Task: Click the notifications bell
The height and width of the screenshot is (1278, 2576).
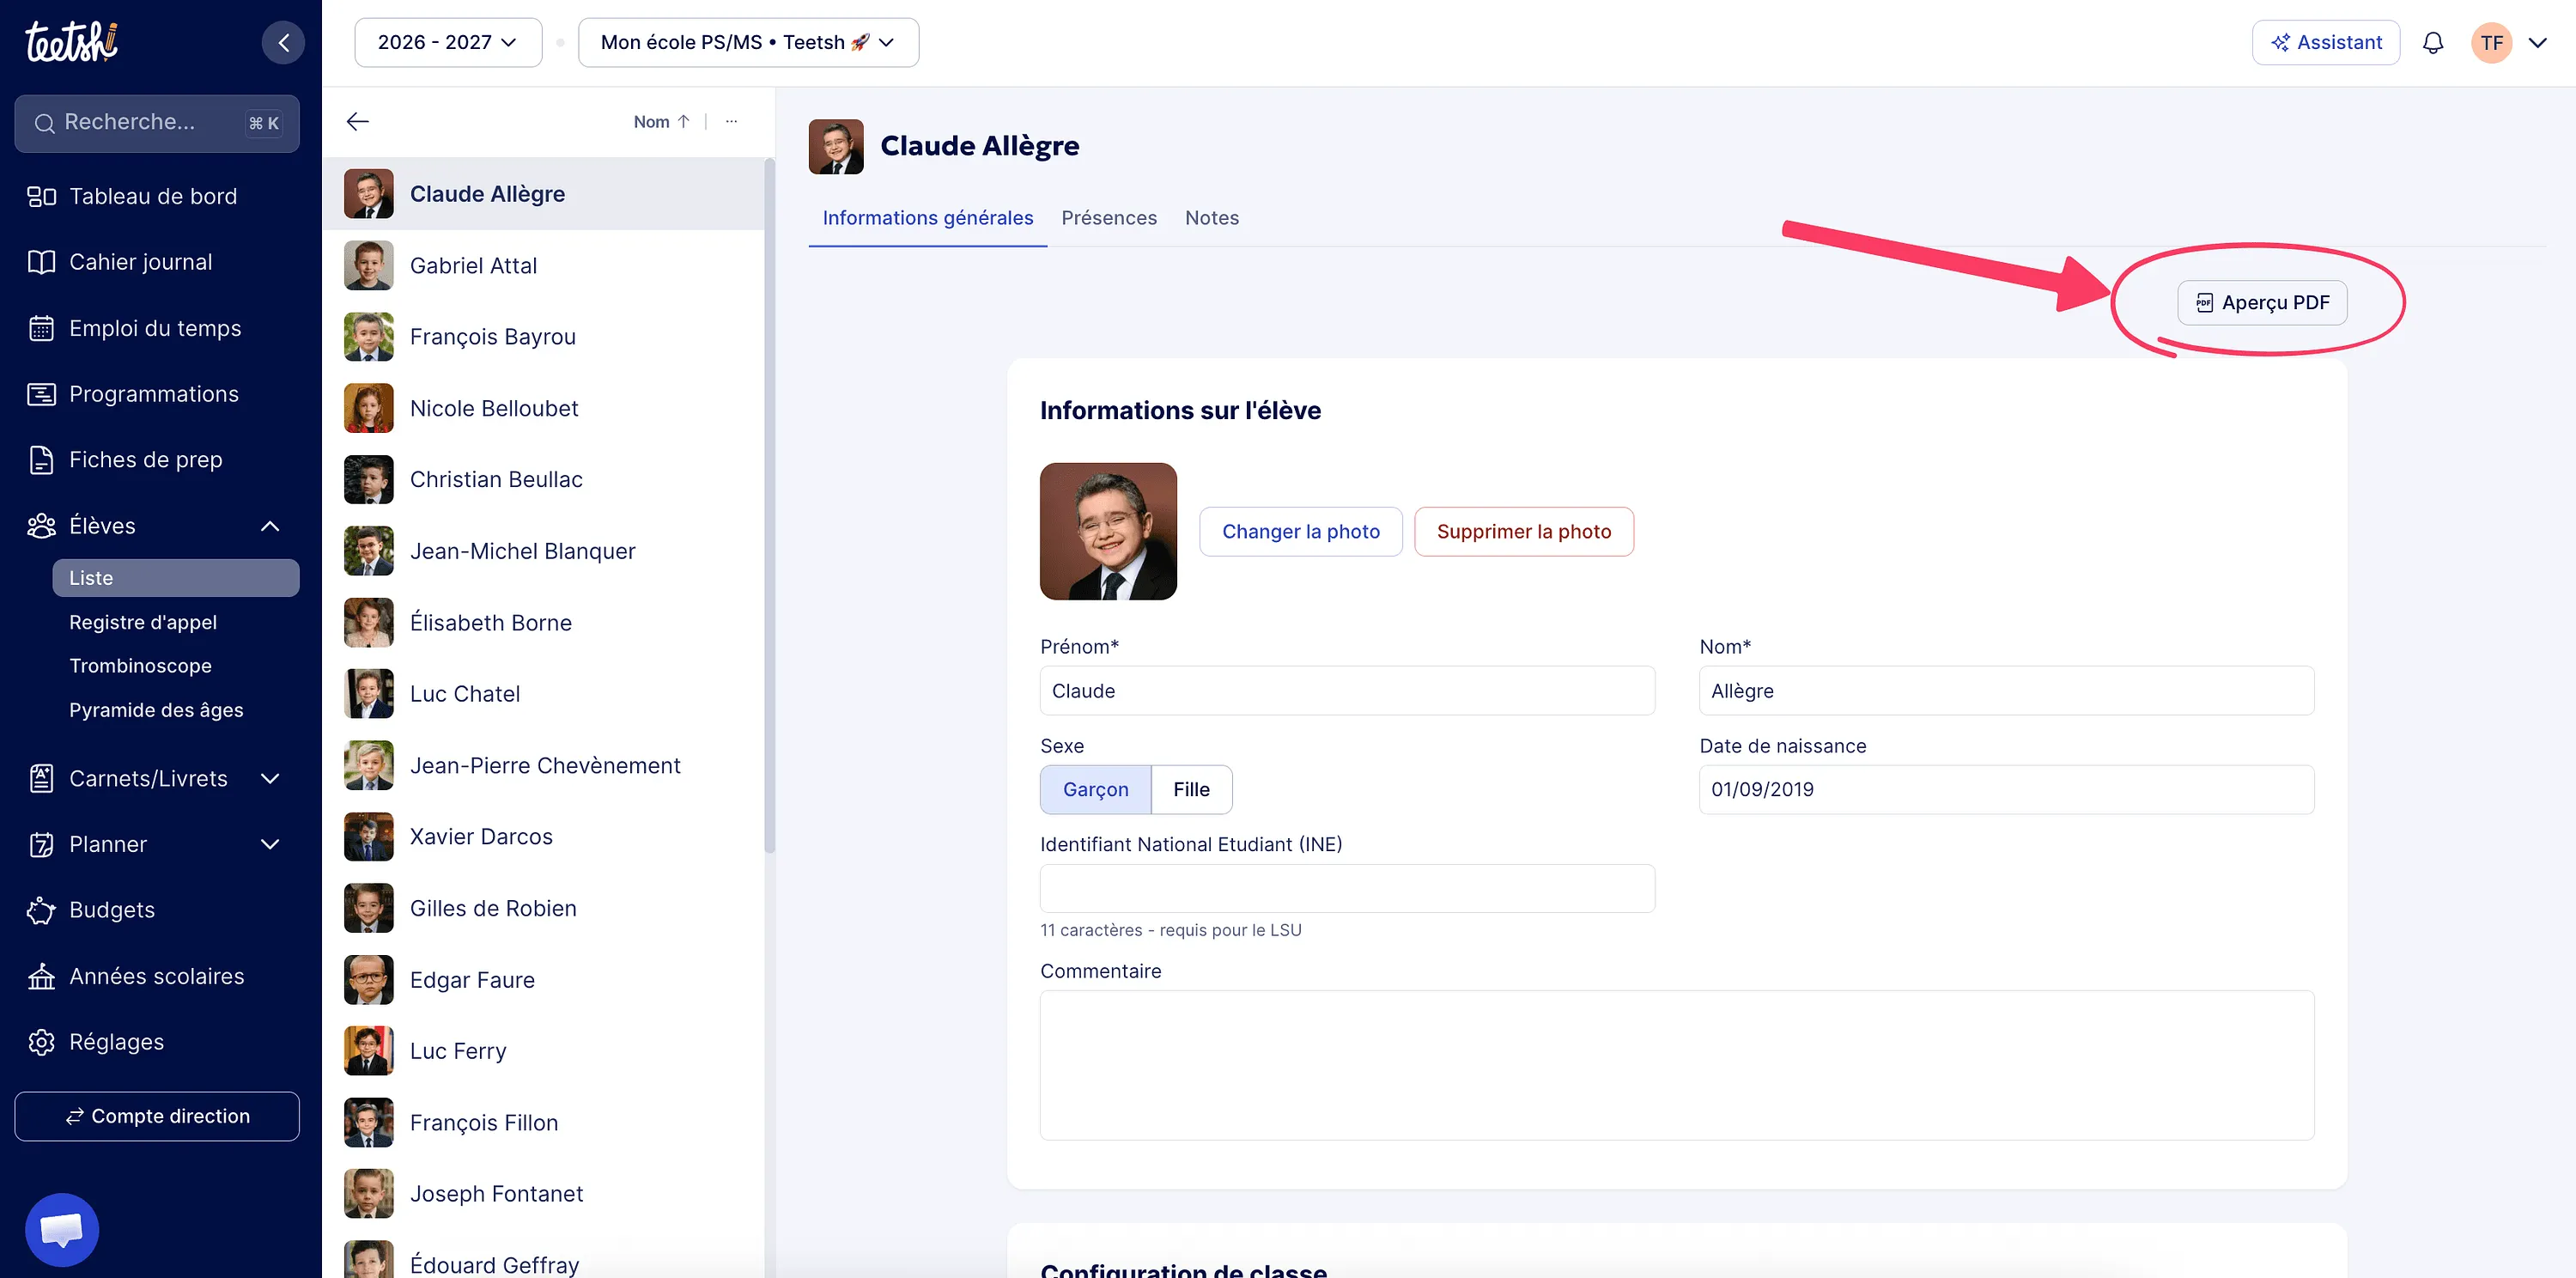Action: [x=2432, y=42]
